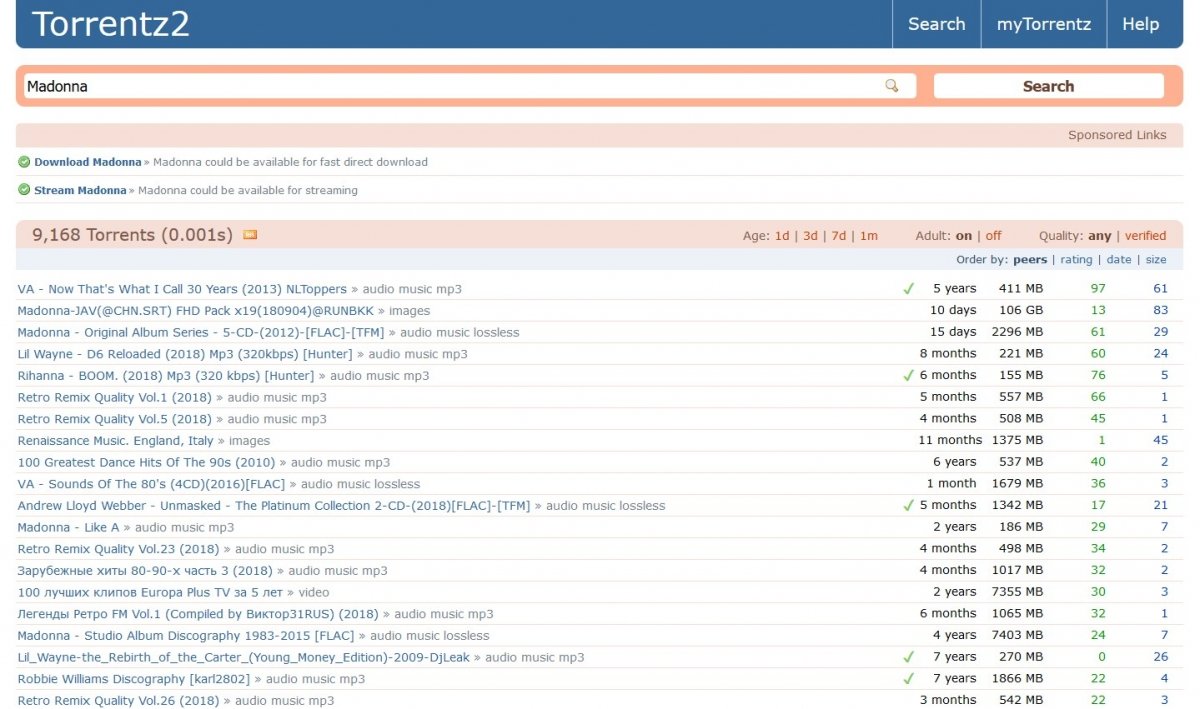This screenshot has height=709, width=1200.
Task: Open Зарубежные хиты 80-90-х torrent
Action: [145, 571]
